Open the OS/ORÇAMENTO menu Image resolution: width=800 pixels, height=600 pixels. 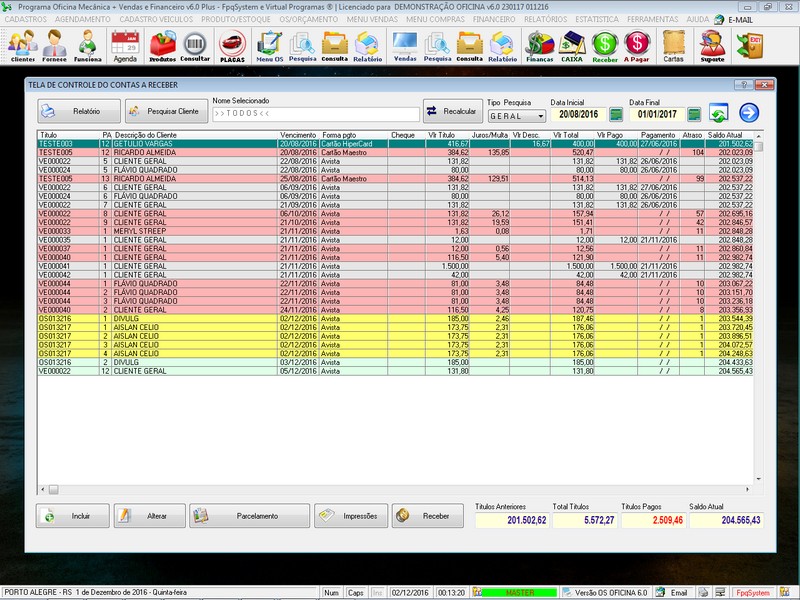309,19
